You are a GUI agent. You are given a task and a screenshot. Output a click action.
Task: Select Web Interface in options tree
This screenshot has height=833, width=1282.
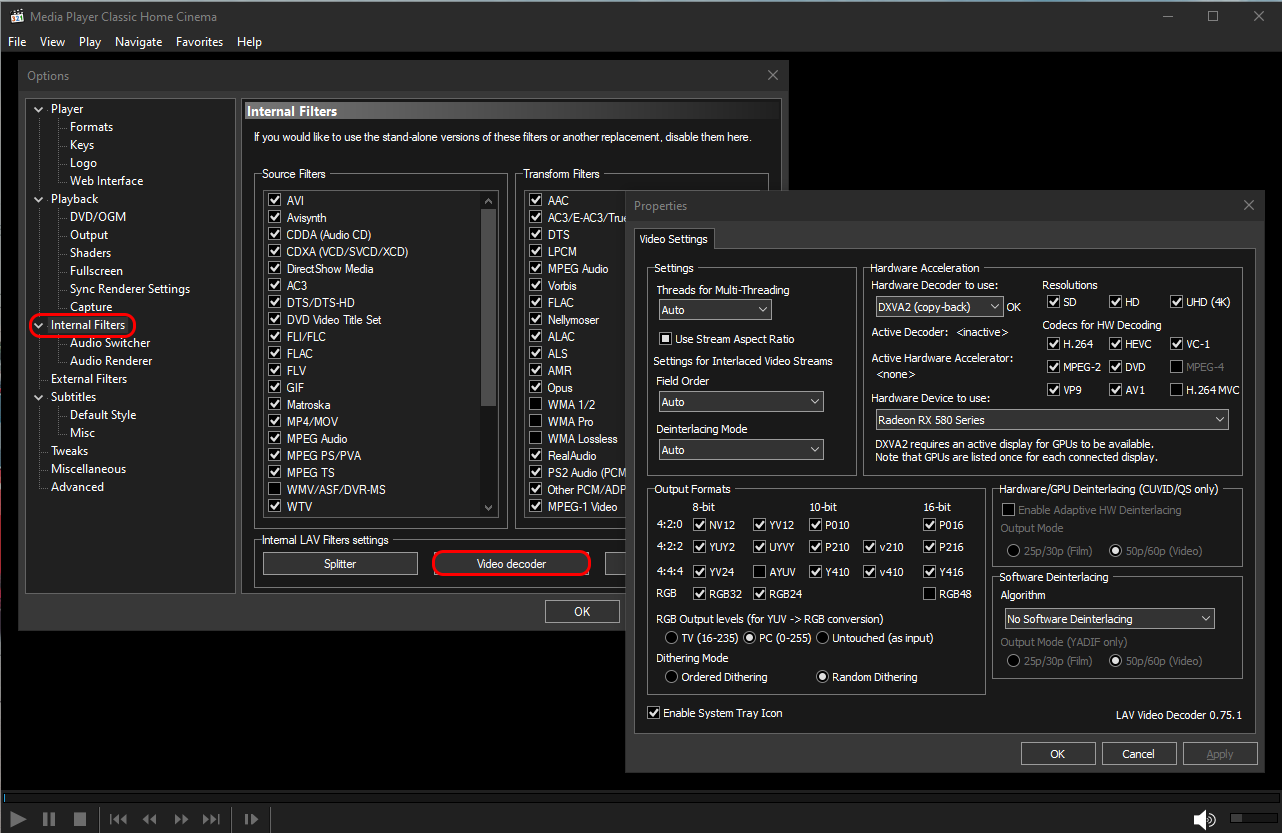point(106,181)
